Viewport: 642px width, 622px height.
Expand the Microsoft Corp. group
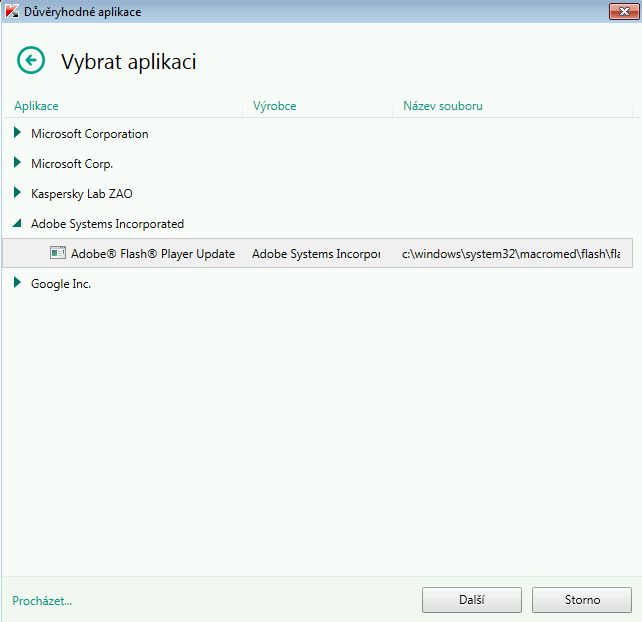(x=17, y=162)
